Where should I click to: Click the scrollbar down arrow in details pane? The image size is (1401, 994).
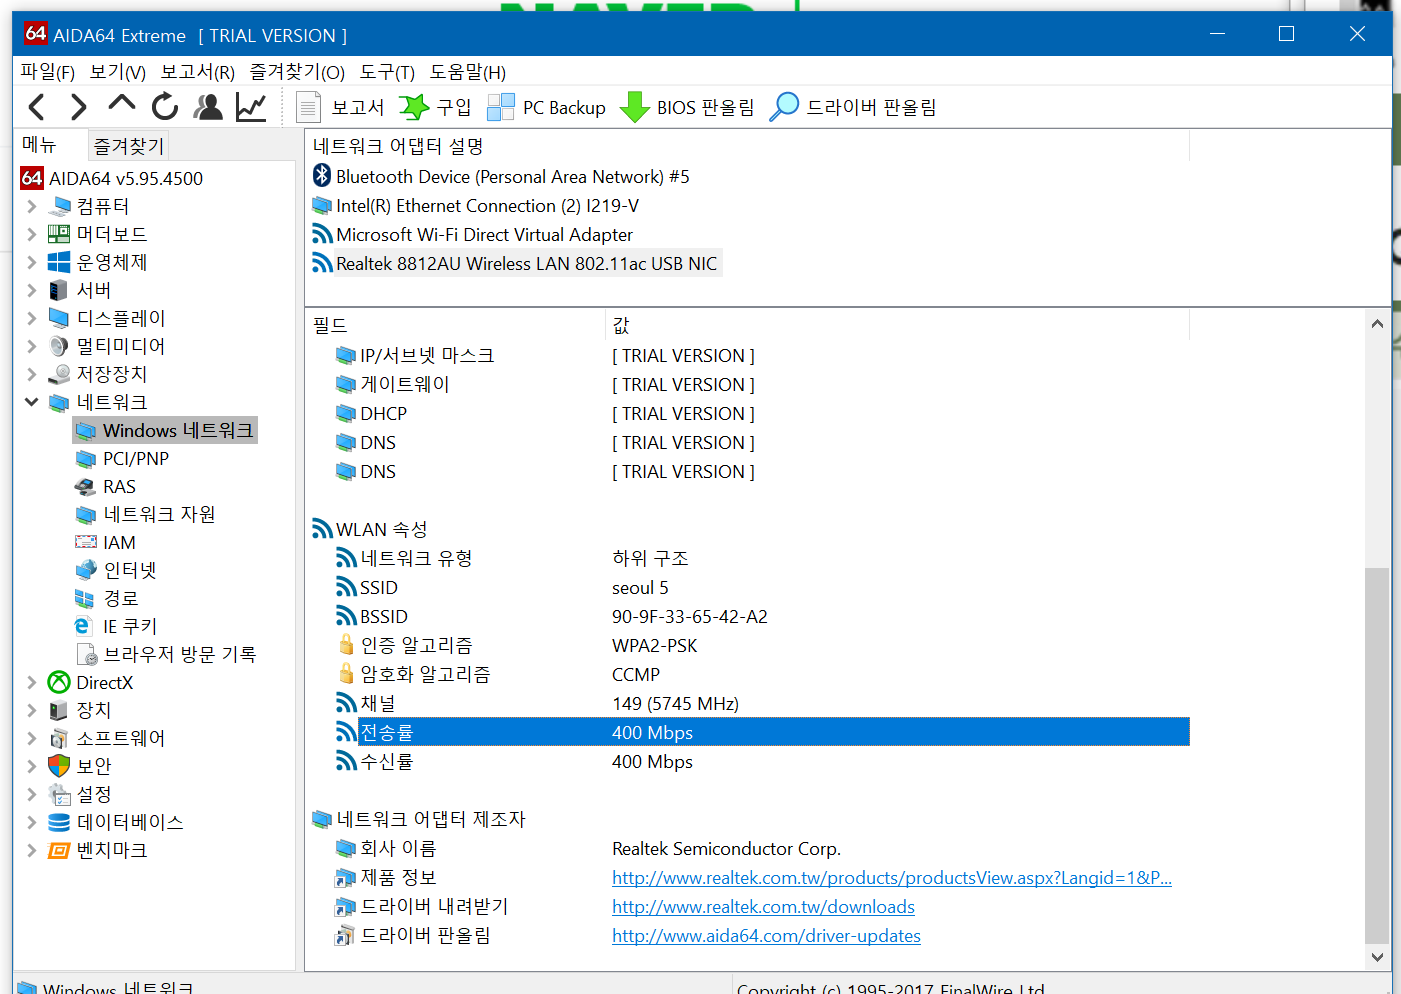tap(1377, 957)
